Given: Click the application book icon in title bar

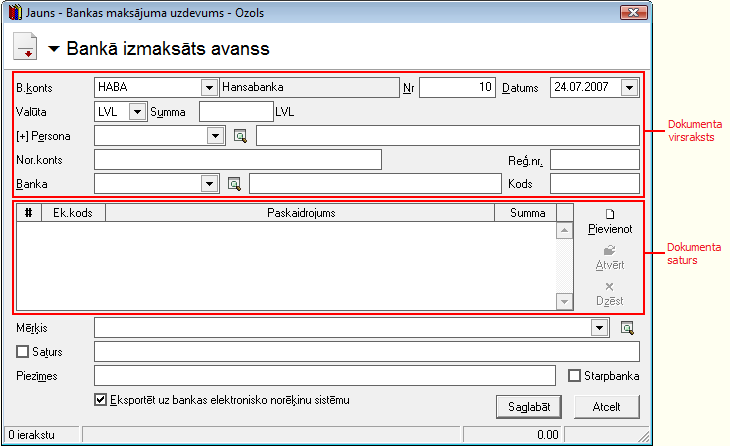Looking at the screenshot, I should pos(15,12).
